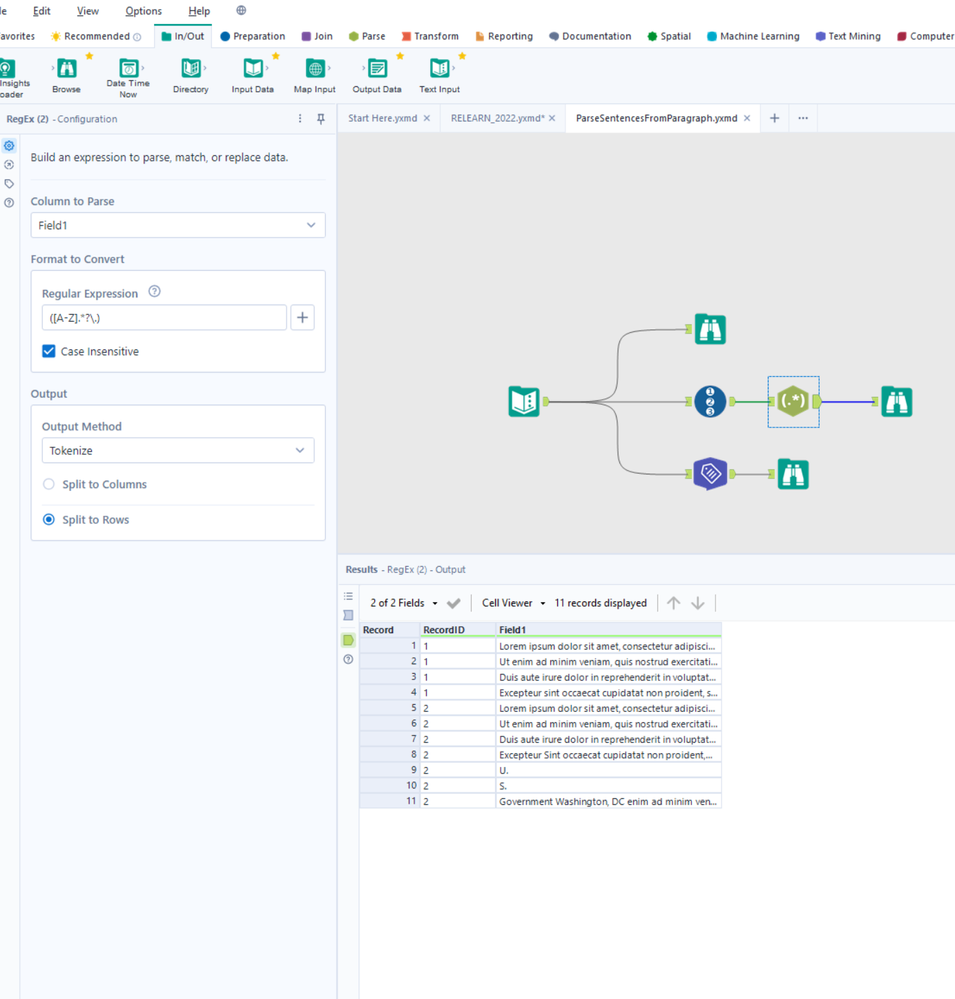
Task: Switch to the Spatial tool category
Action: click(x=669, y=36)
